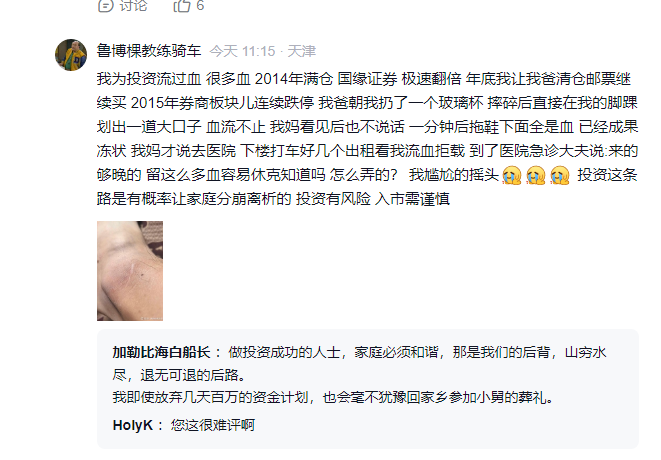Viewport: 661px width, 460px height.
Task: Click 加勒比海白船长's reply text about 家庭必须和谐
Action: (359, 363)
